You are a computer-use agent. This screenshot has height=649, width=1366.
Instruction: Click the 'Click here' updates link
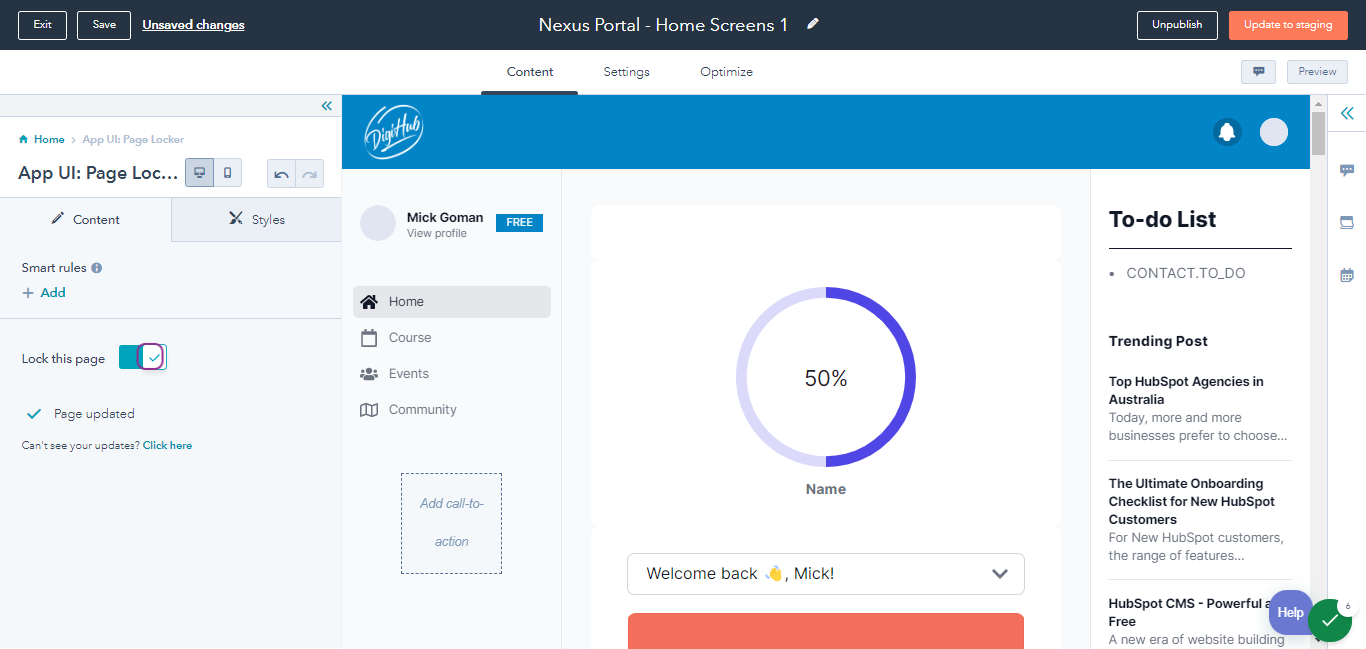pos(167,446)
